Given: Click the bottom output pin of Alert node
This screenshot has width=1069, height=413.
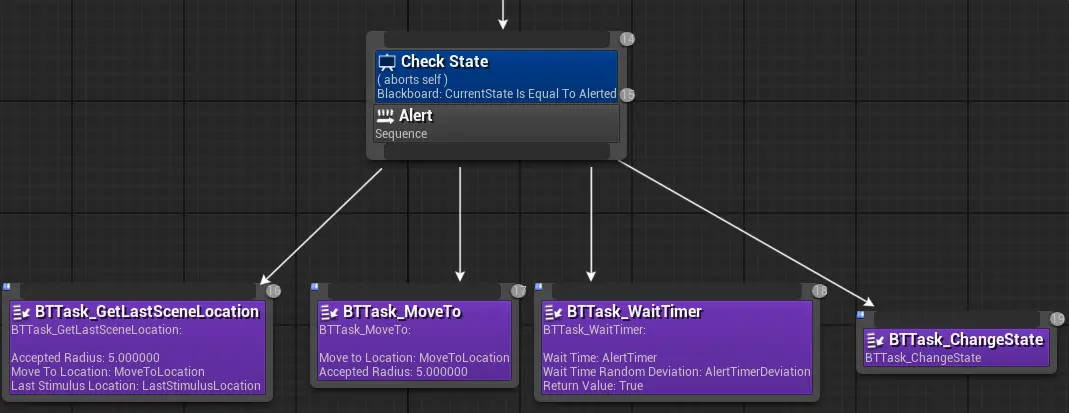Looking at the screenshot, I should 496,151.
